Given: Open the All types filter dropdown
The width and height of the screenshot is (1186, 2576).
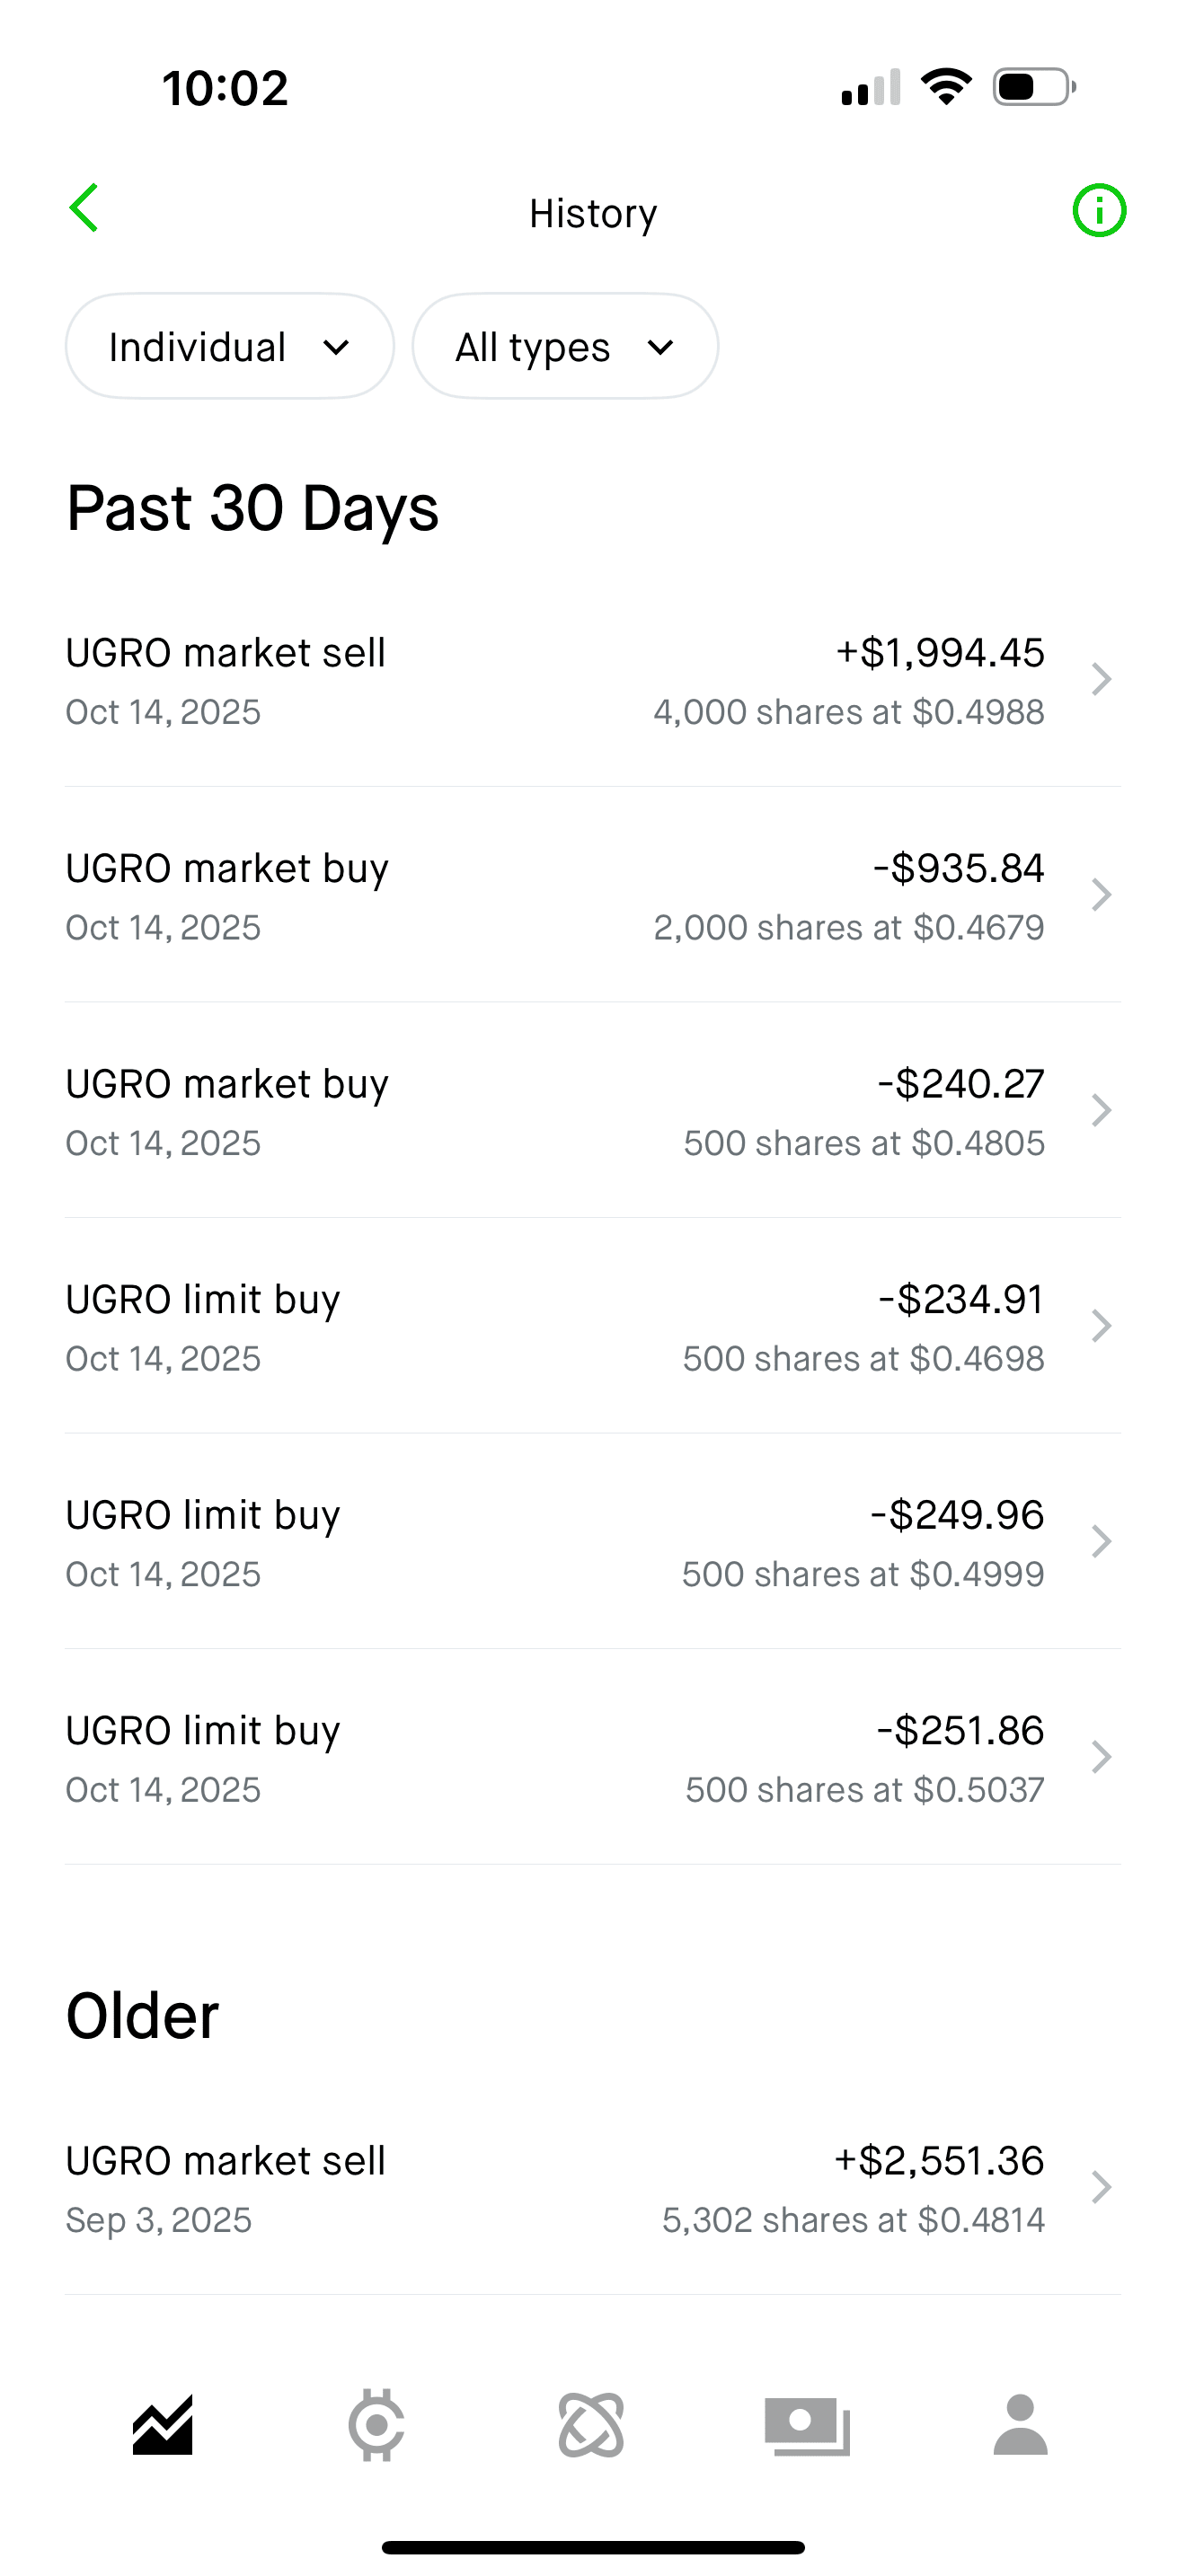Looking at the screenshot, I should (565, 347).
